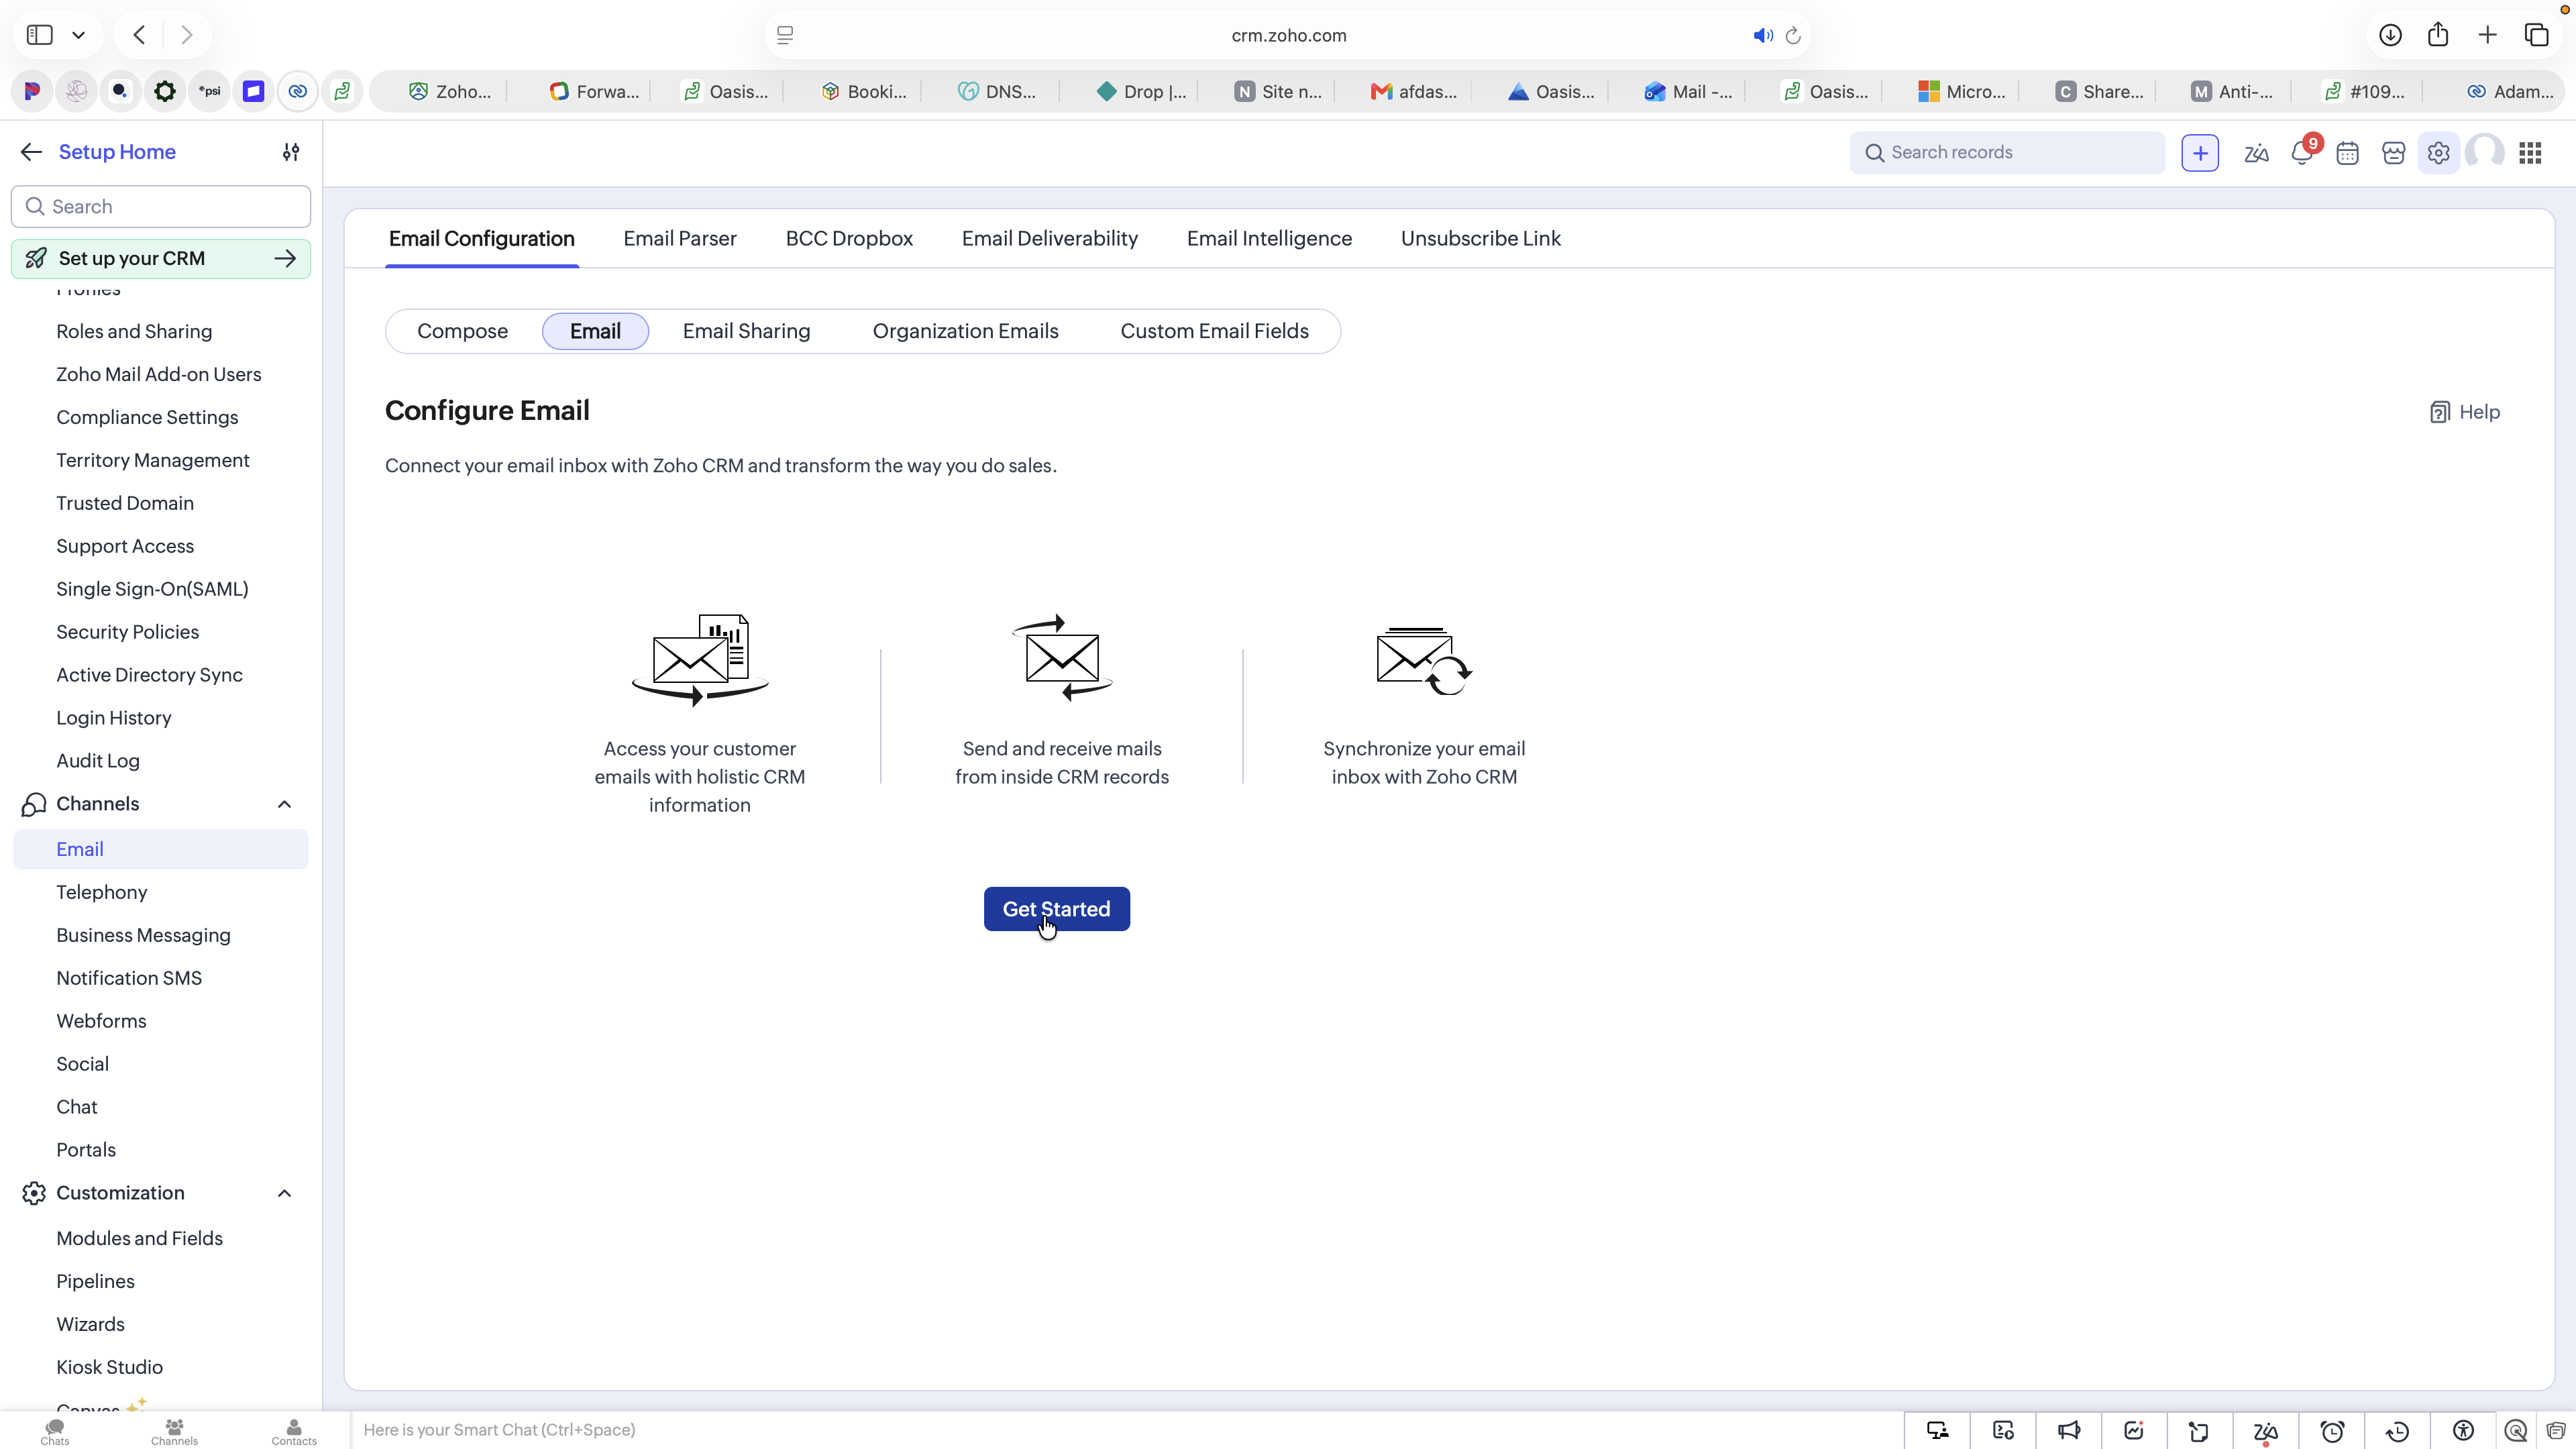The width and height of the screenshot is (2576, 1449).
Task: Open Modules and Fields
Action: [x=139, y=1238]
